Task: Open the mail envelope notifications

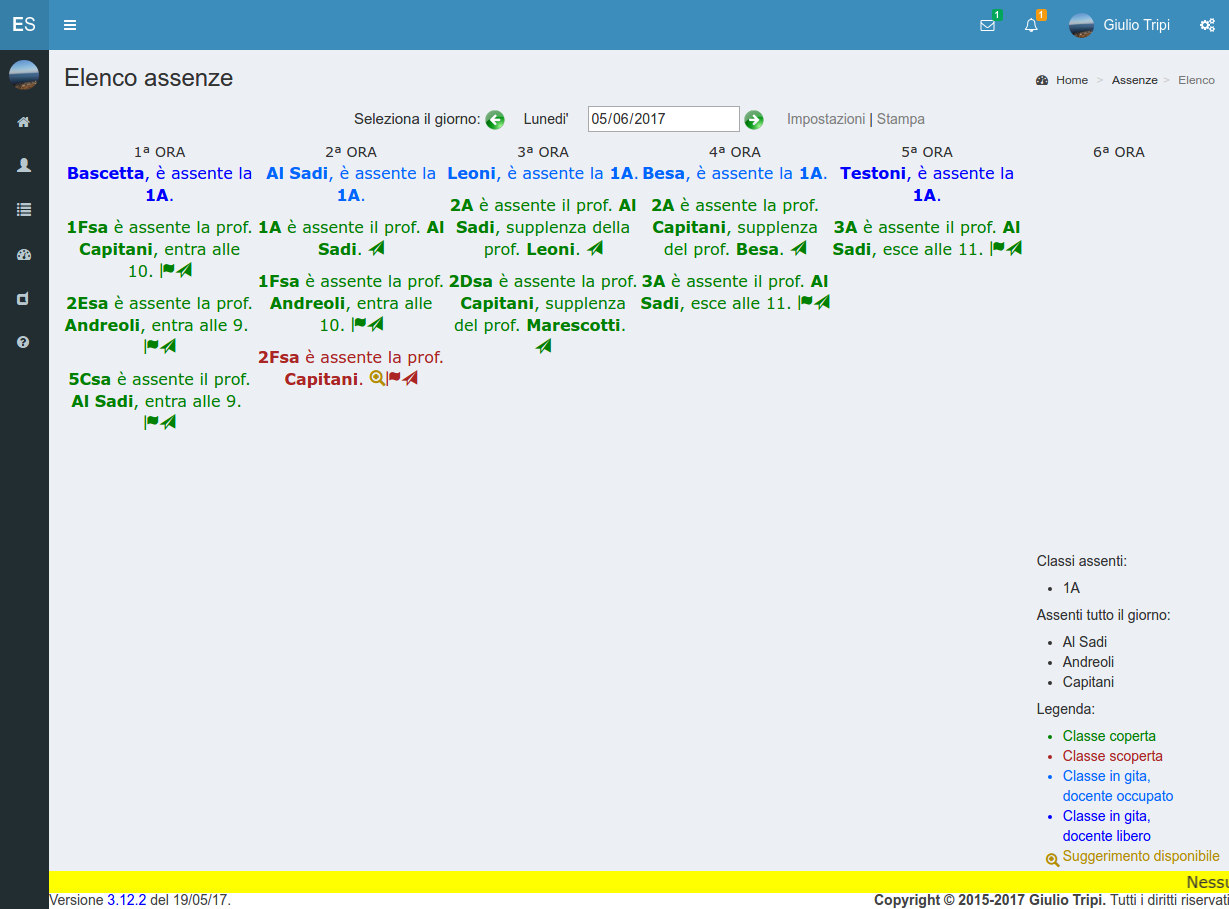Action: (987, 25)
